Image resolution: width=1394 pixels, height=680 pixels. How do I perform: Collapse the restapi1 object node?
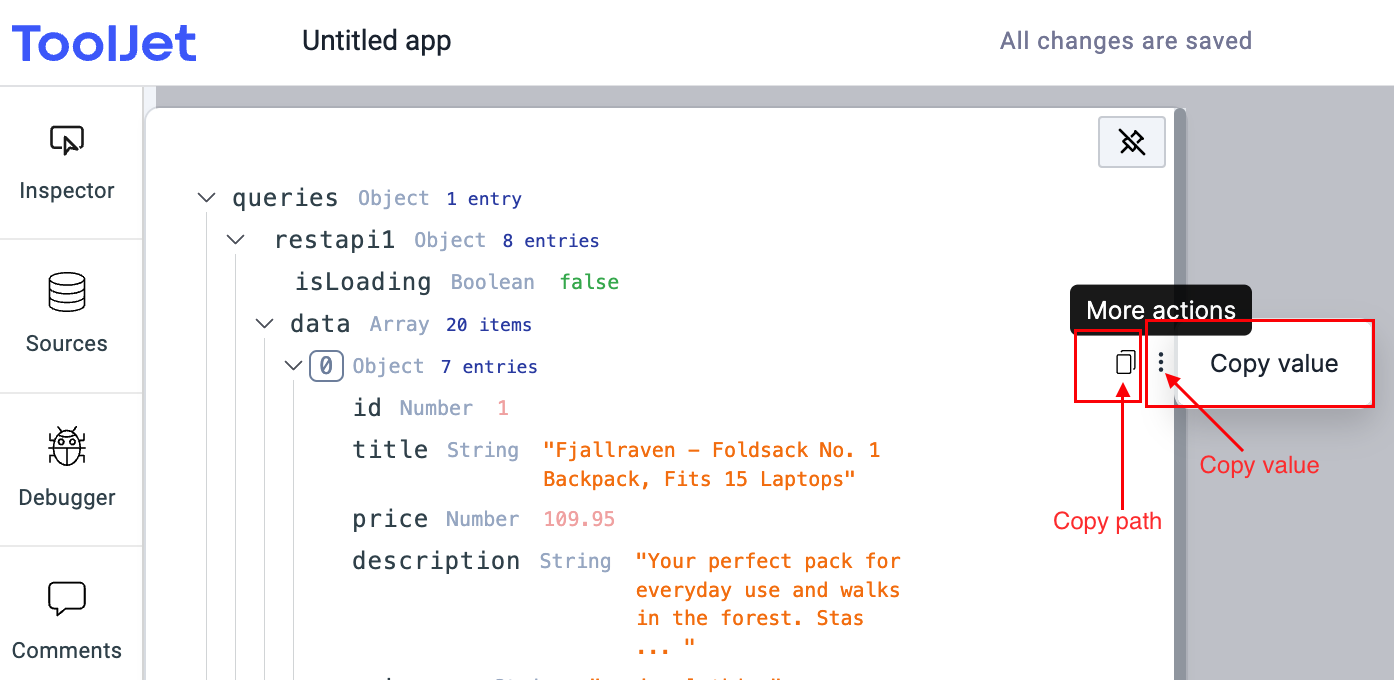click(x=236, y=240)
